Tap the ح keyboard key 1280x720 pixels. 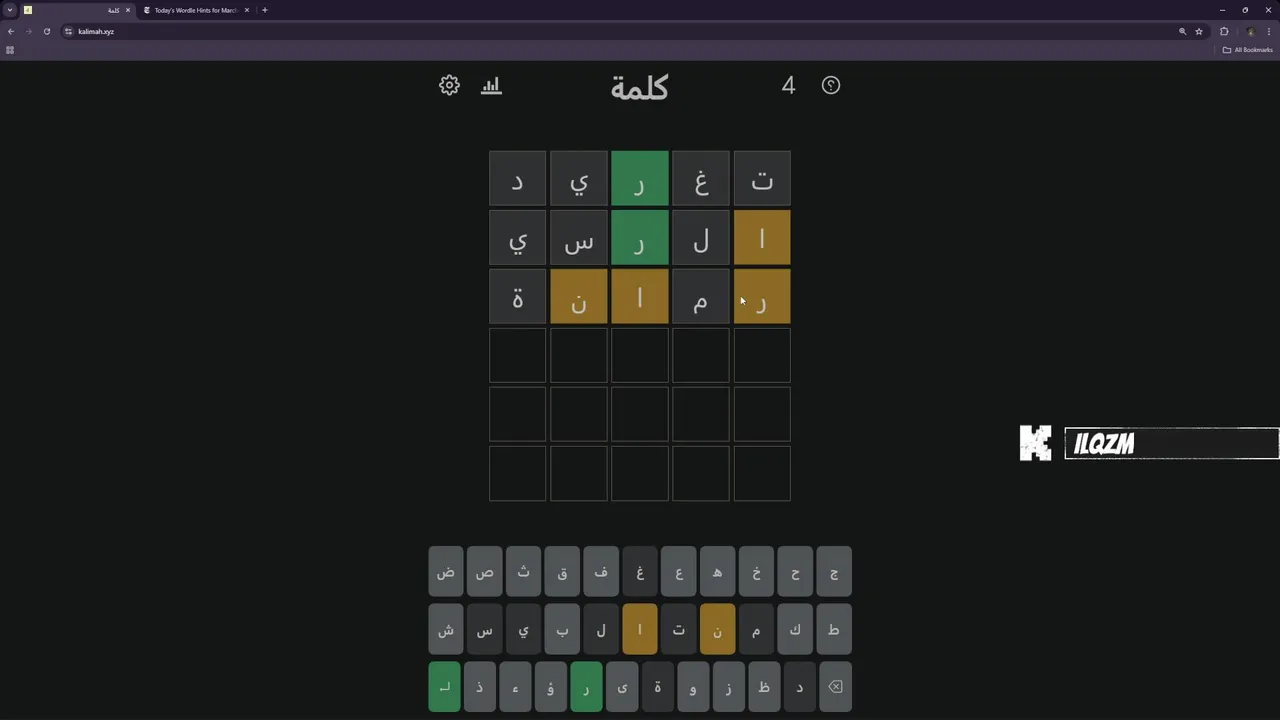tap(795, 572)
